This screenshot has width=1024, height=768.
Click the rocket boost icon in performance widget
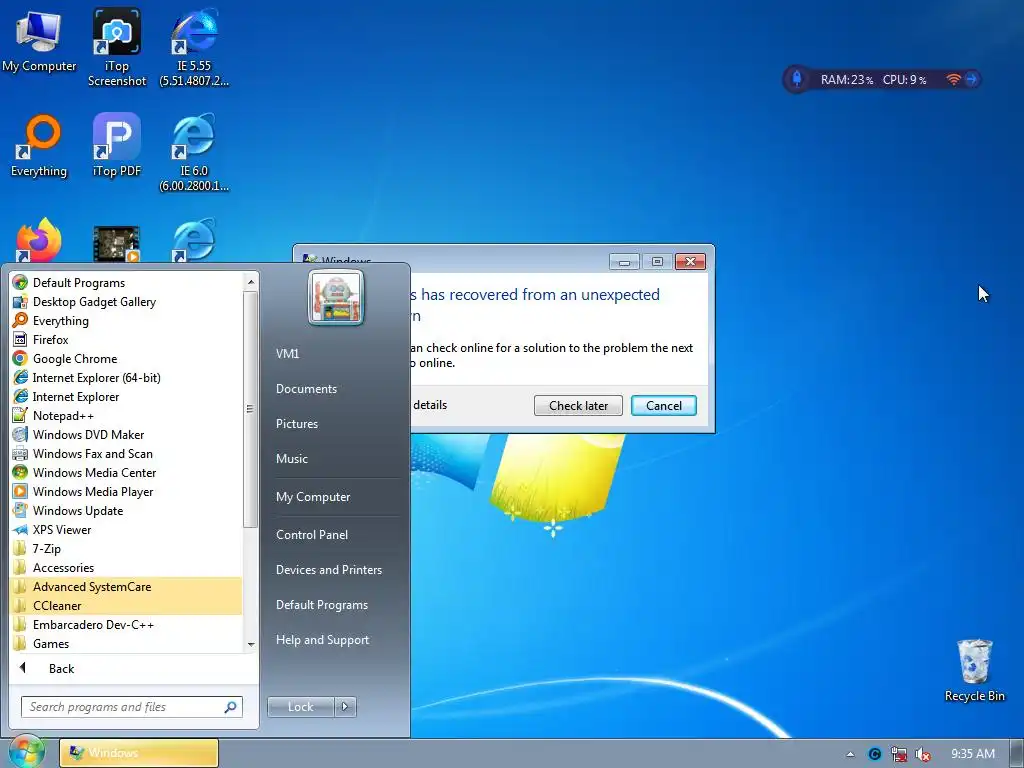click(797, 79)
